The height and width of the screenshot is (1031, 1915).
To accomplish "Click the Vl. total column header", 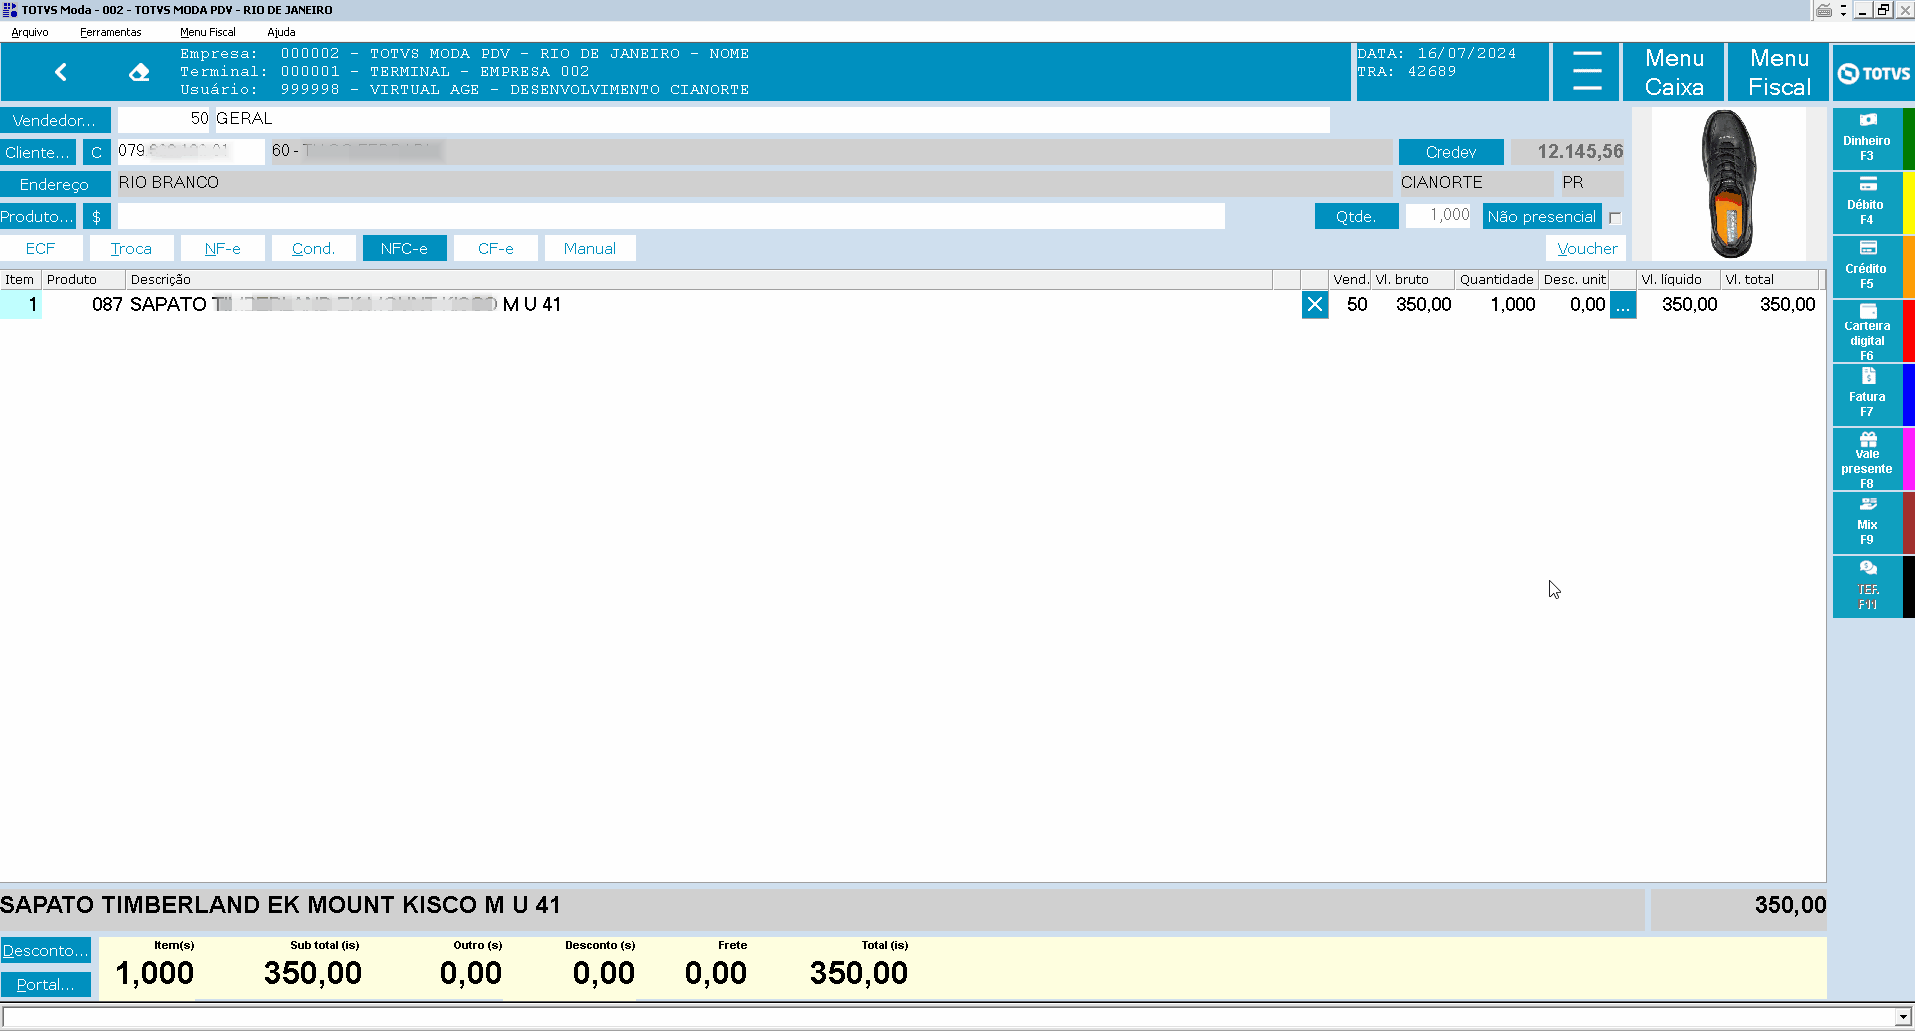I will pos(1769,280).
